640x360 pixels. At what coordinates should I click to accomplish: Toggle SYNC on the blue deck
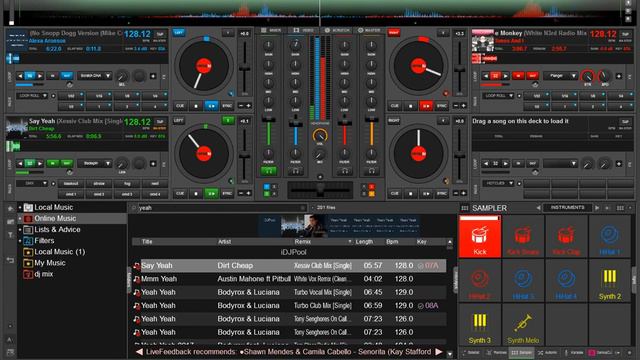[x=227, y=106]
